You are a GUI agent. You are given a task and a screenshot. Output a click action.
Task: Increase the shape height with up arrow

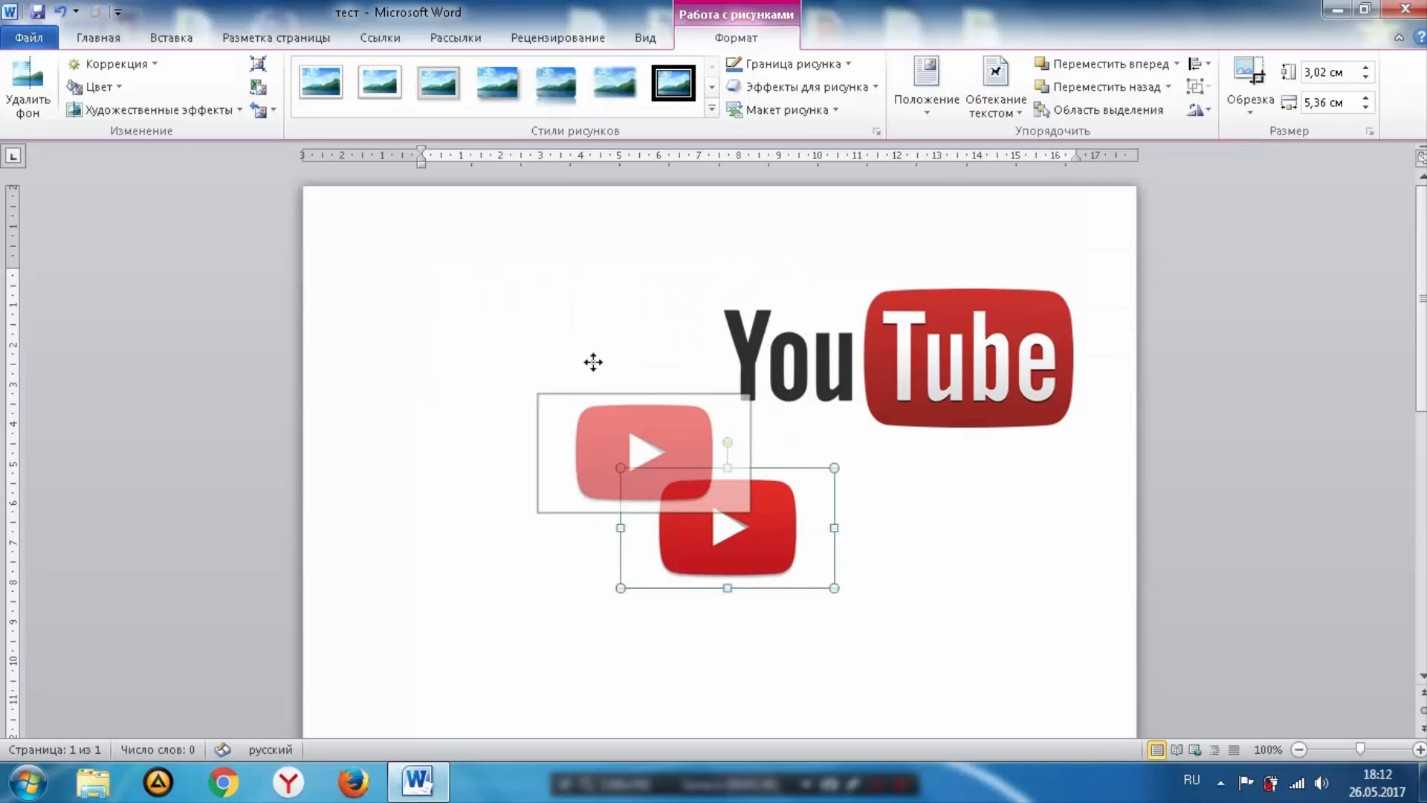pyautogui.click(x=1366, y=68)
